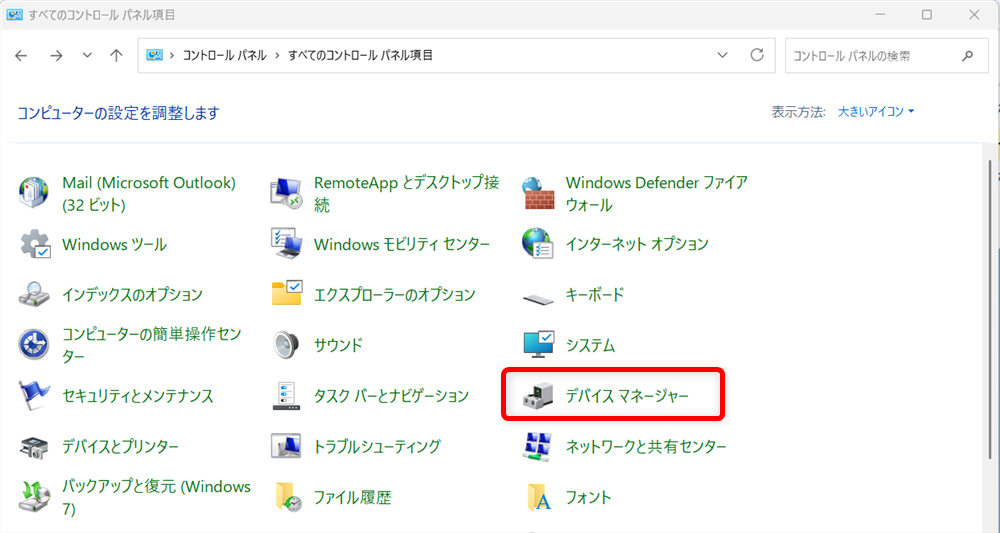Viewport: 1000px width, 533px height.
Task: Open the タスク バーとナビゲーション icon
Action: click(286, 396)
